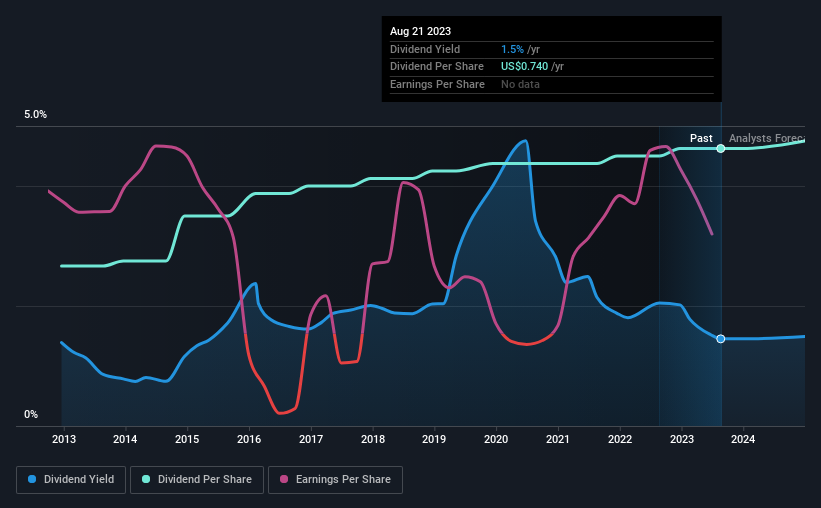This screenshot has height=508, width=821.
Task: Click the 2018 x-axis label
Action: point(373,439)
